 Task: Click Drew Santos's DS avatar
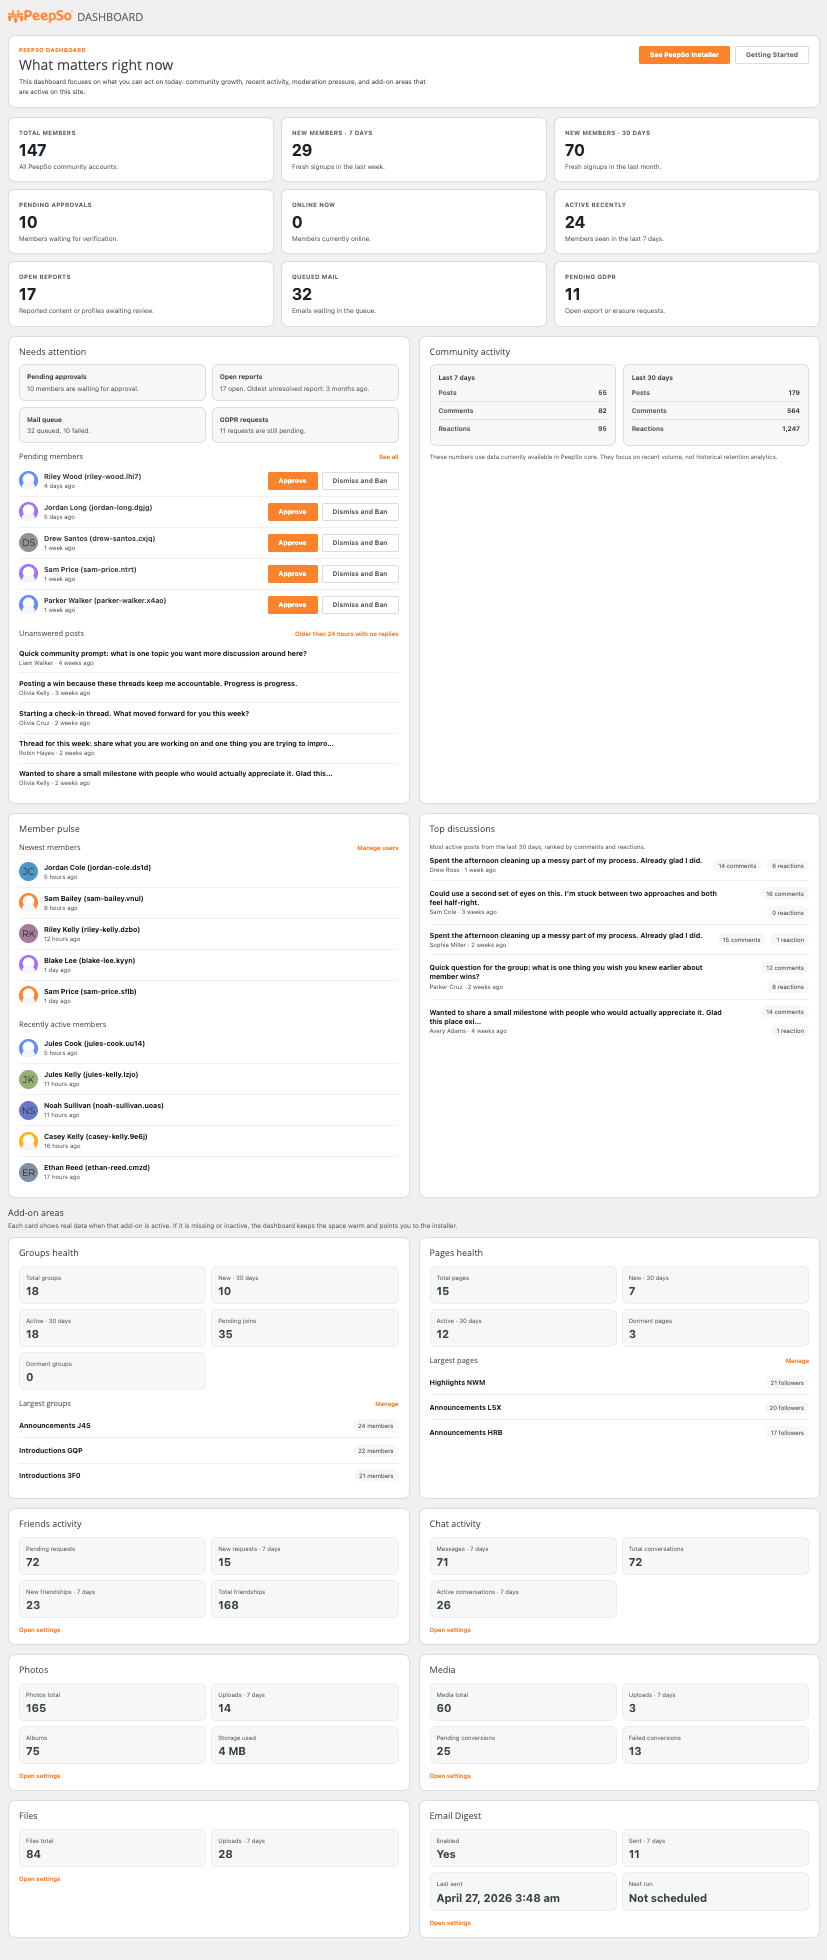[29, 542]
